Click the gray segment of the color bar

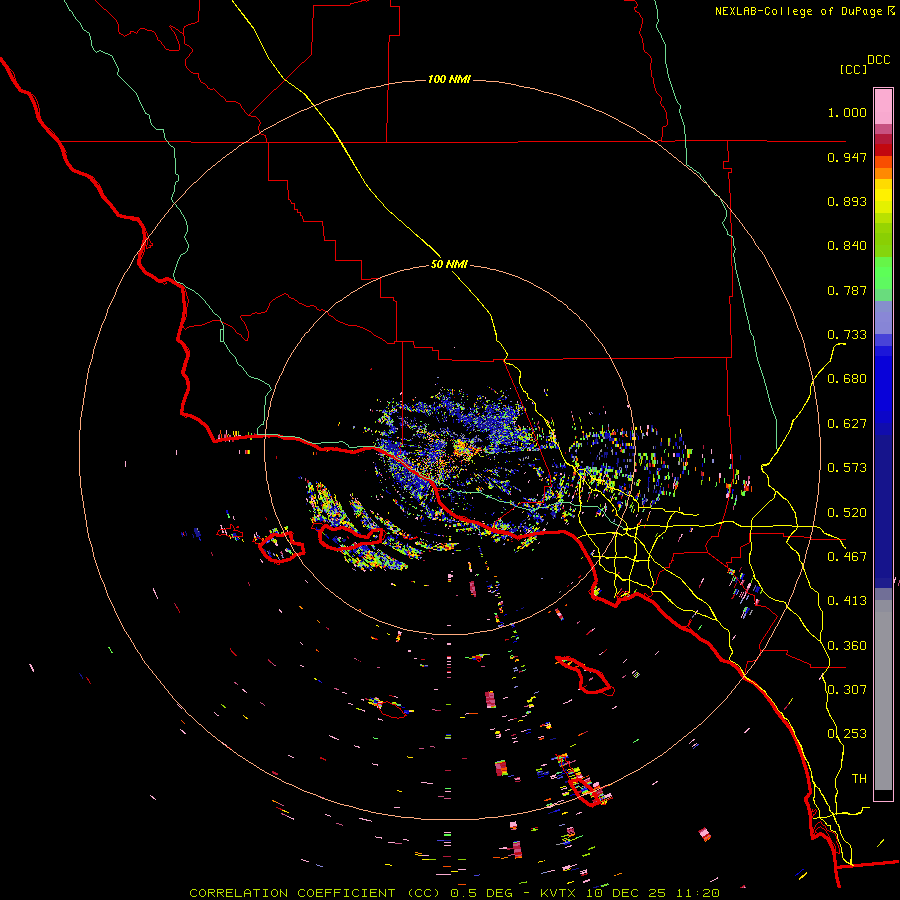pyautogui.click(x=883, y=695)
